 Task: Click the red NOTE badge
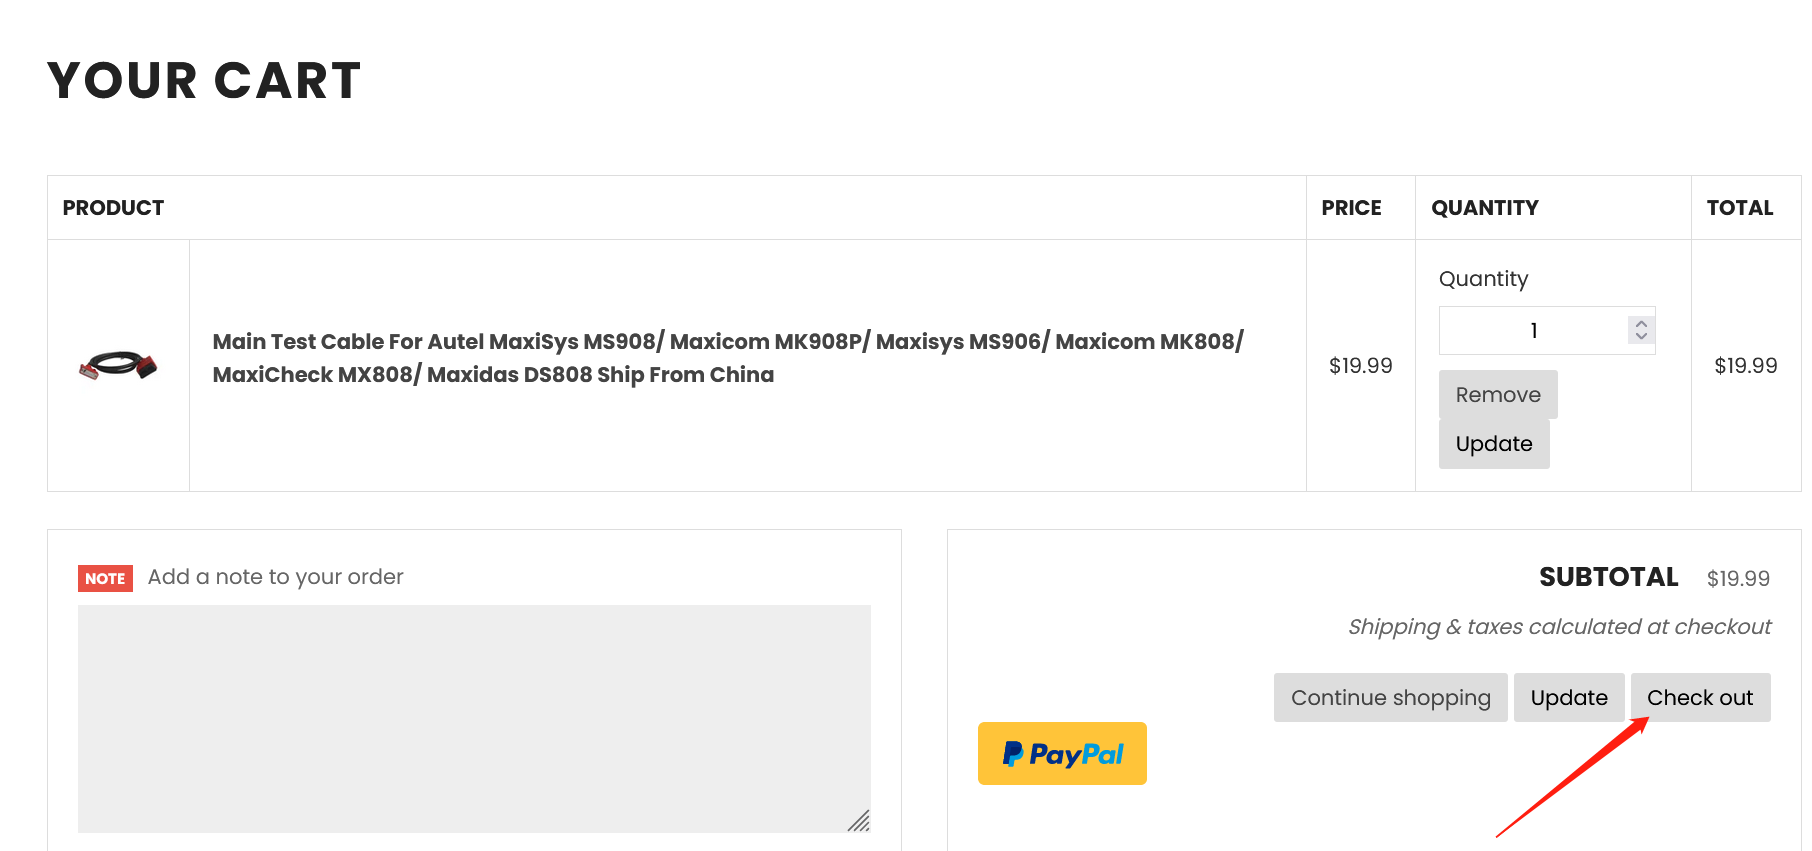coord(105,578)
